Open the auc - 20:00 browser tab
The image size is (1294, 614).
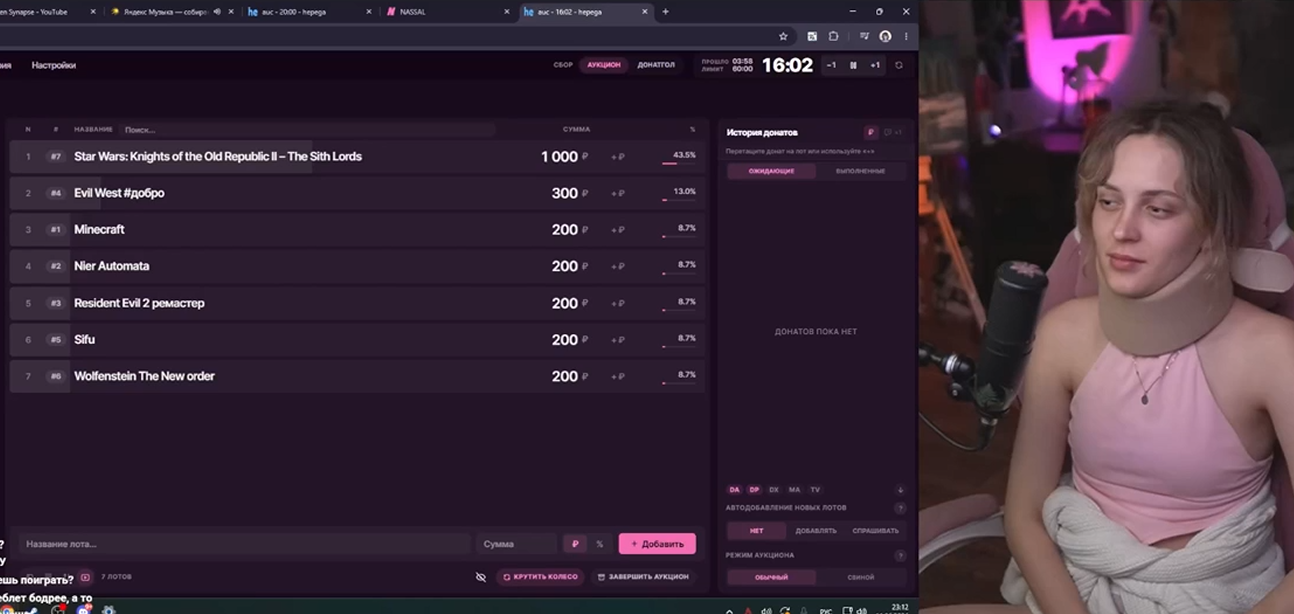tap(308, 12)
